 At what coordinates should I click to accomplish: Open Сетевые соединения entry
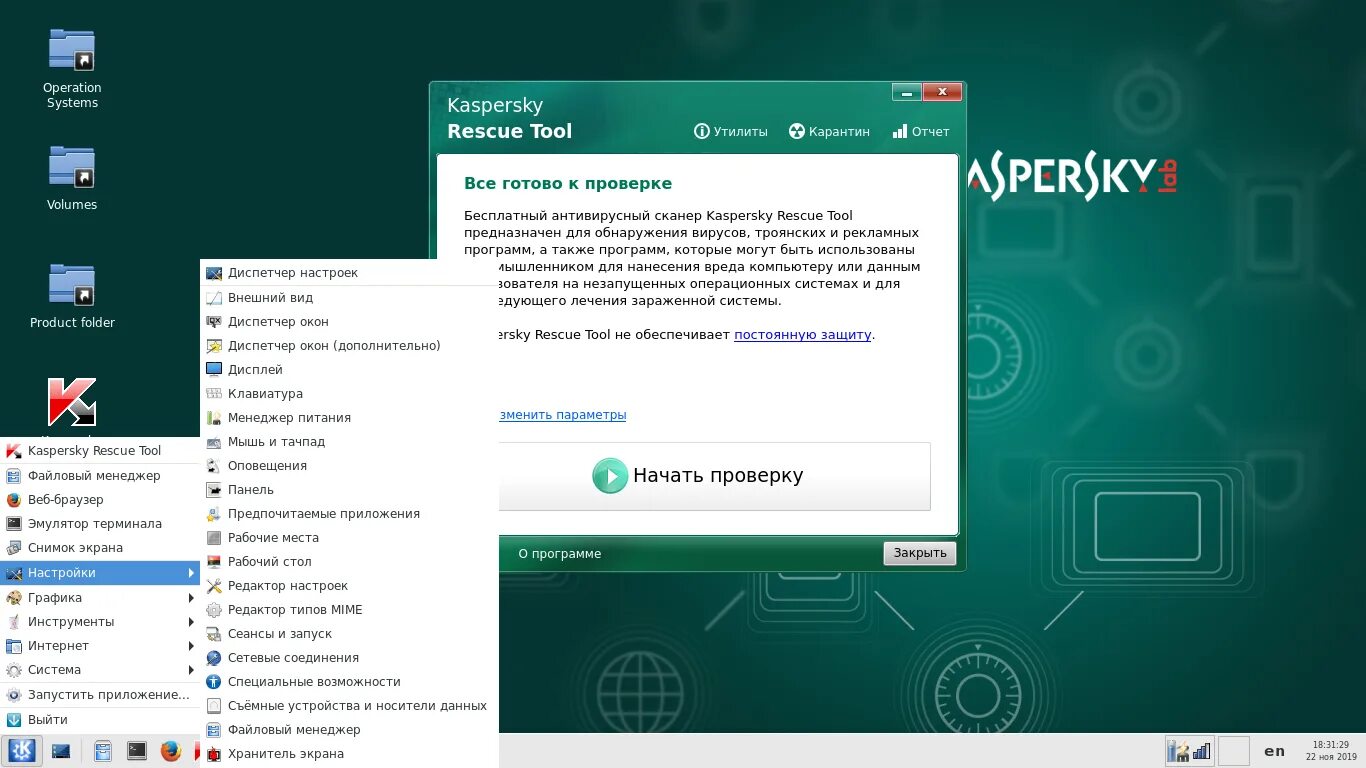tap(349, 658)
